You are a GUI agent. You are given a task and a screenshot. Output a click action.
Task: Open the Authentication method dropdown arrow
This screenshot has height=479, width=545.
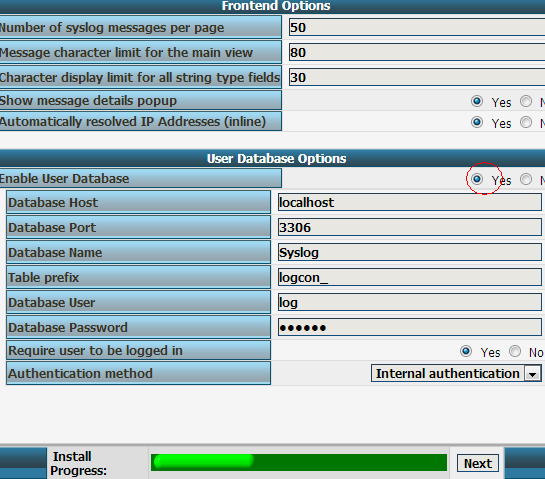click(532, 374)
